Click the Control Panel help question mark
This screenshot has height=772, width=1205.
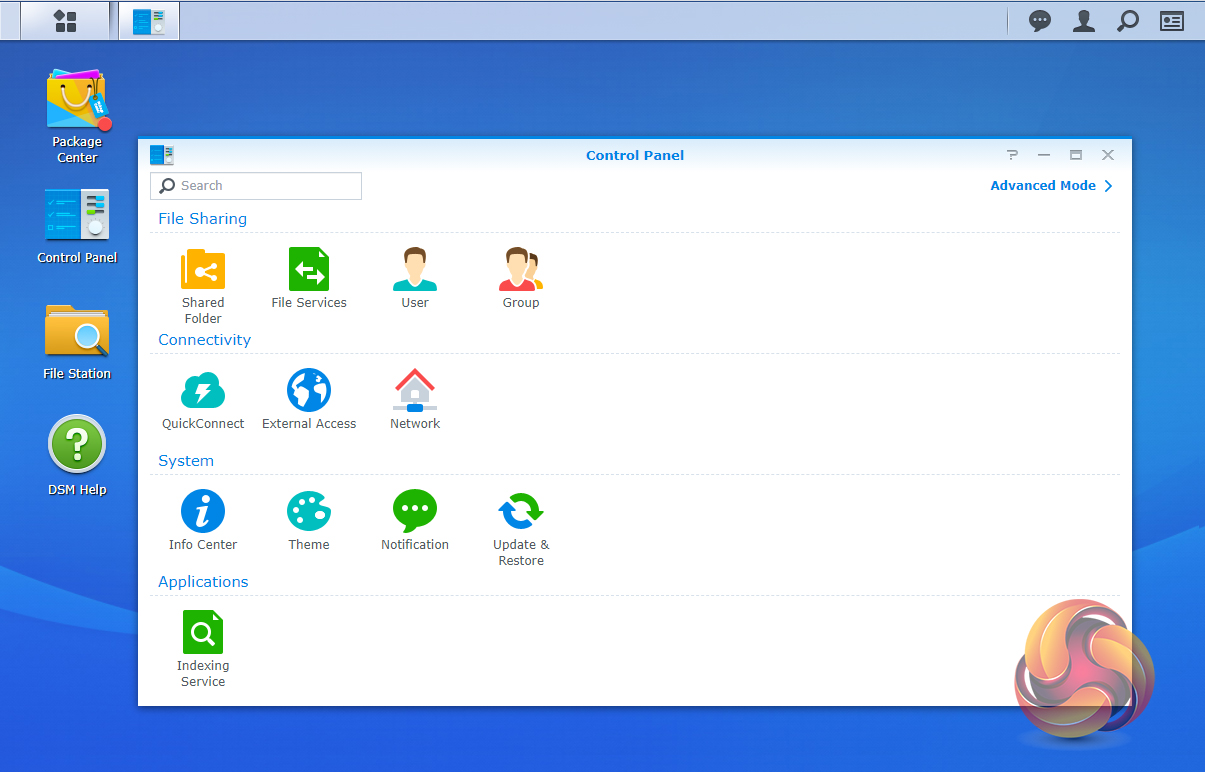(1012, 155)
